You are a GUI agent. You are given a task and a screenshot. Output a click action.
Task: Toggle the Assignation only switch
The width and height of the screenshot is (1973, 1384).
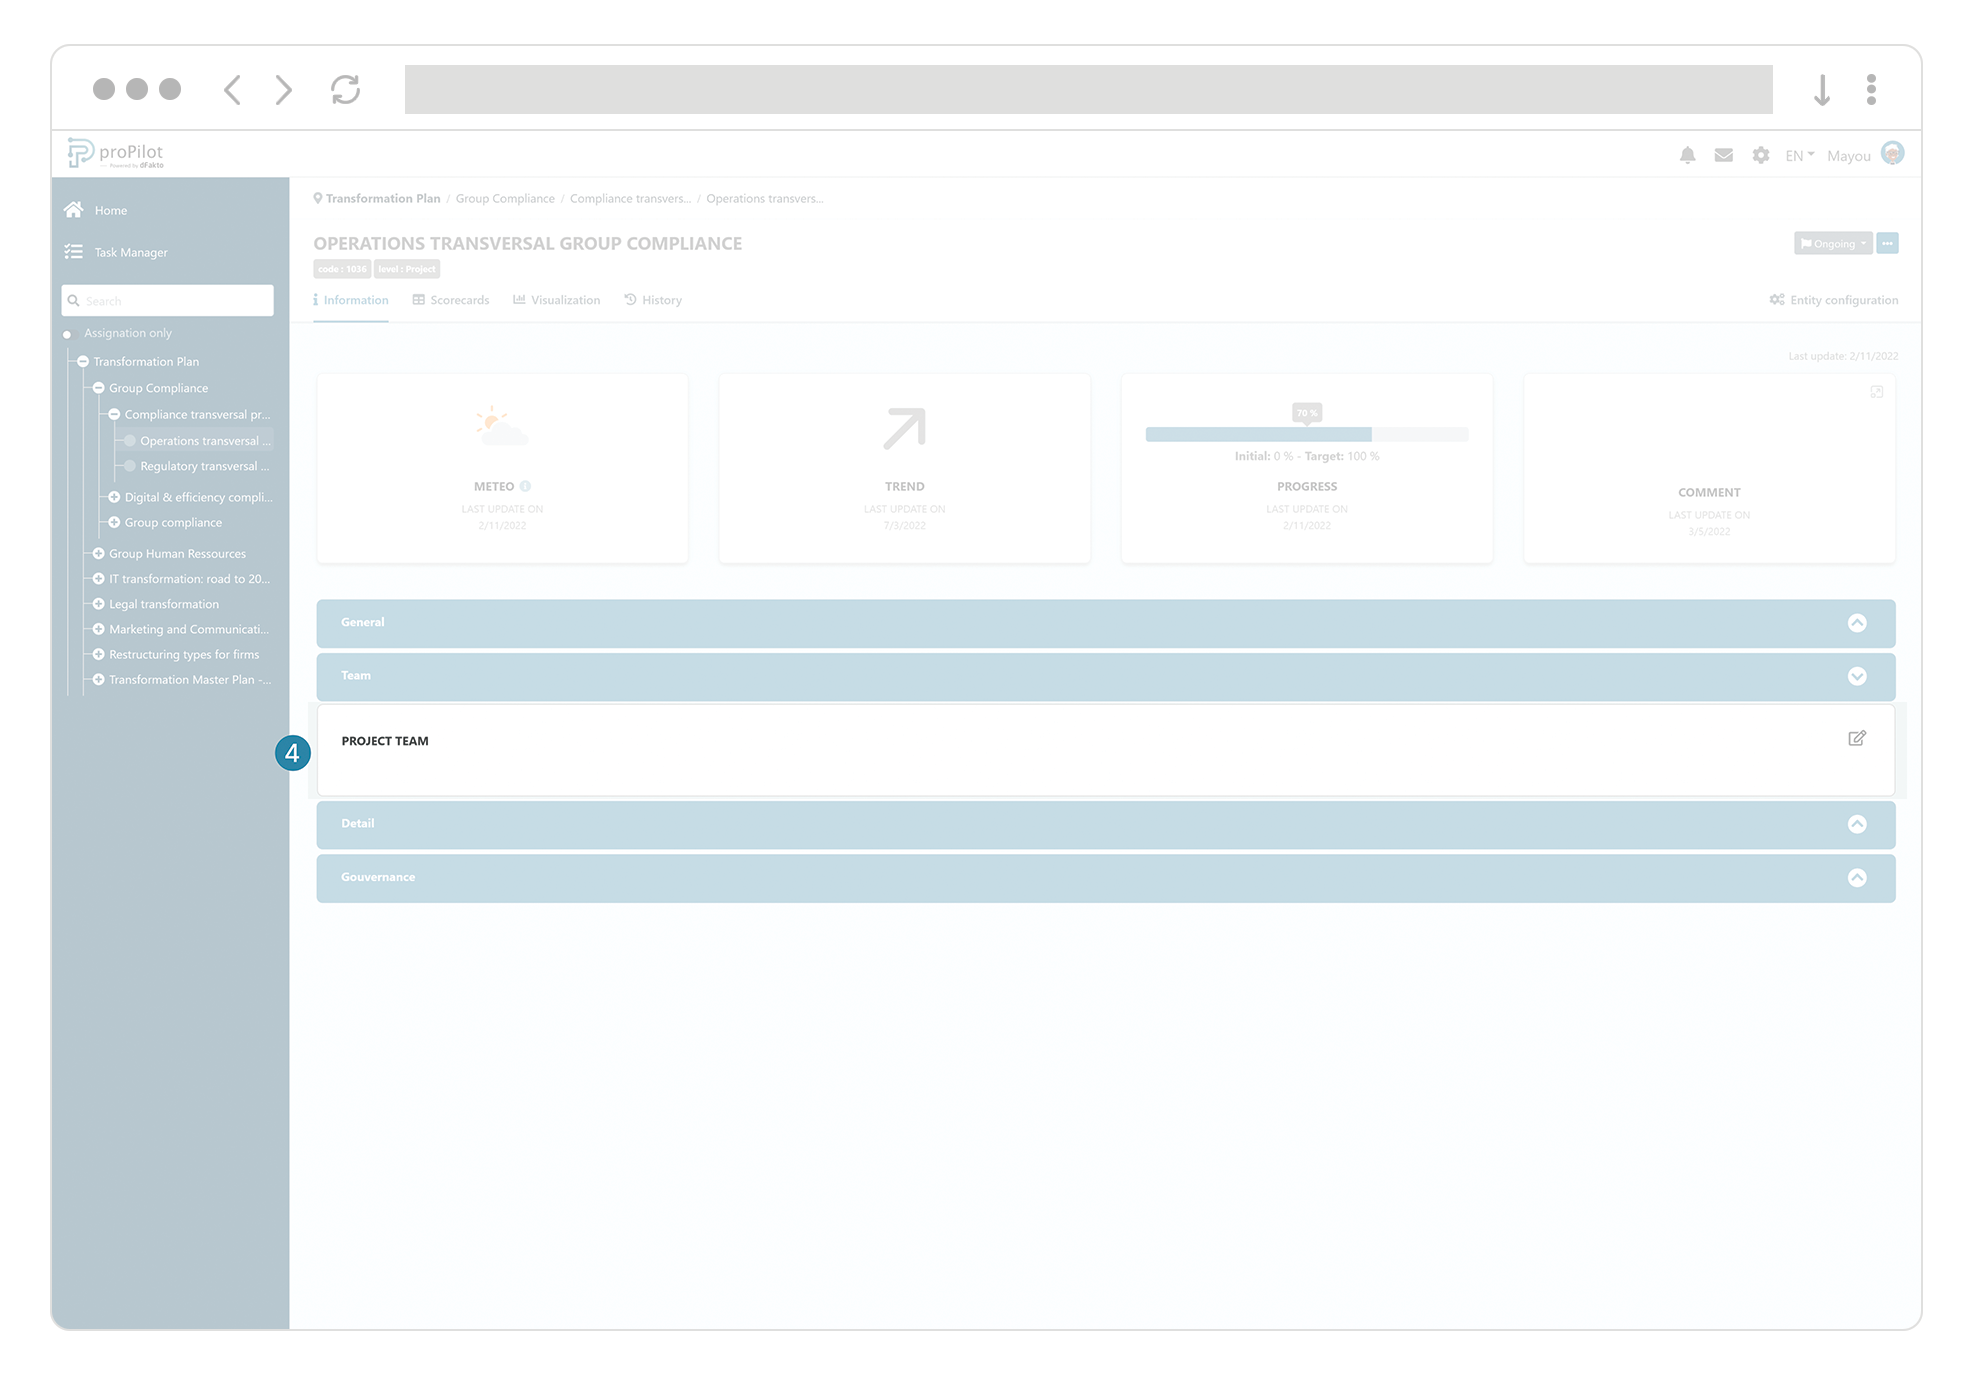[x=68, y=334]
